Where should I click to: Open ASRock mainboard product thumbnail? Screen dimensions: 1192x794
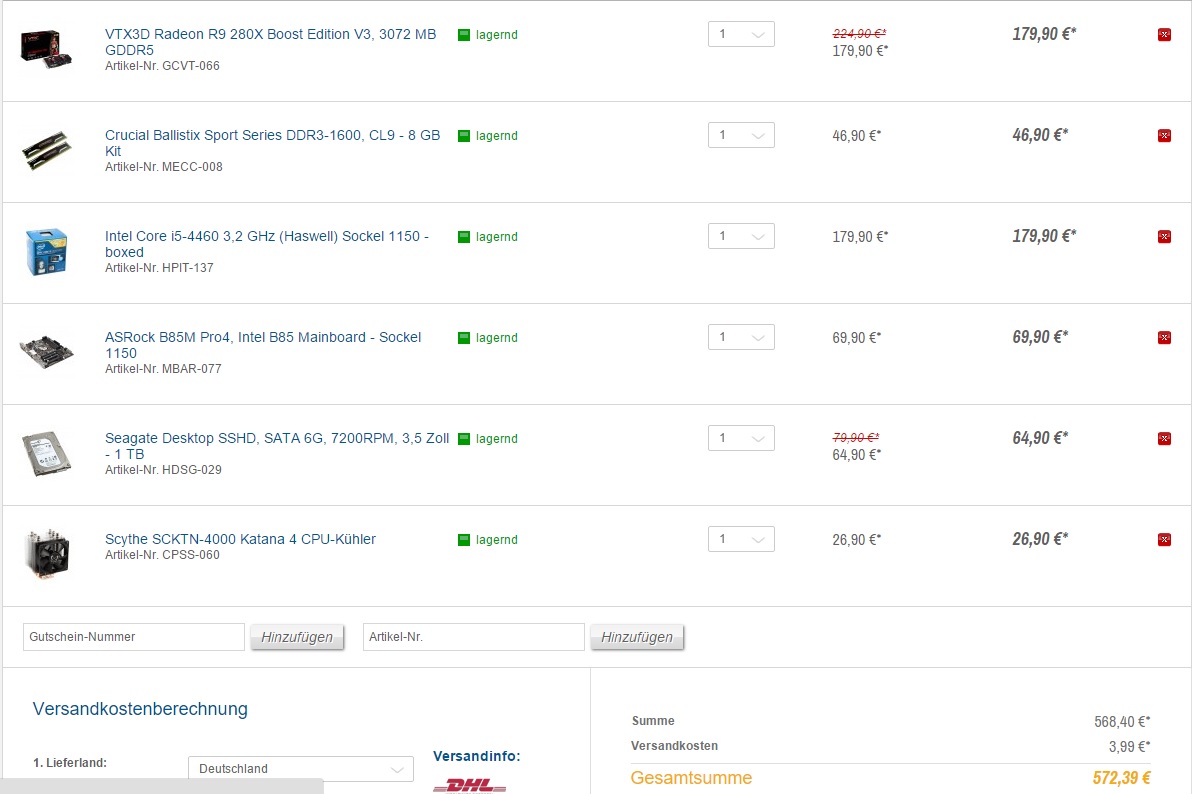click(46, 351)
